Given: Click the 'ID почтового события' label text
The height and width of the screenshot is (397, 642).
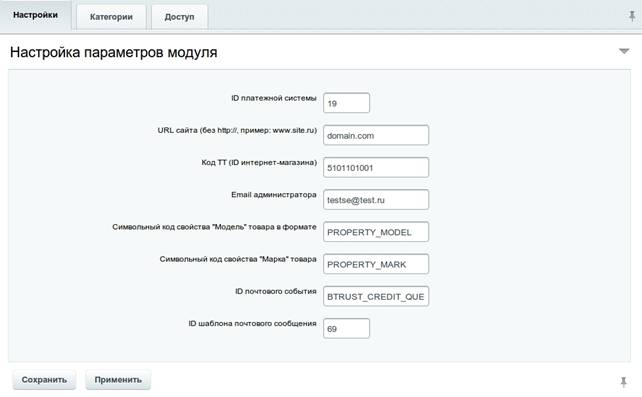Looking at the screenshot, I should tap(276, 291).
